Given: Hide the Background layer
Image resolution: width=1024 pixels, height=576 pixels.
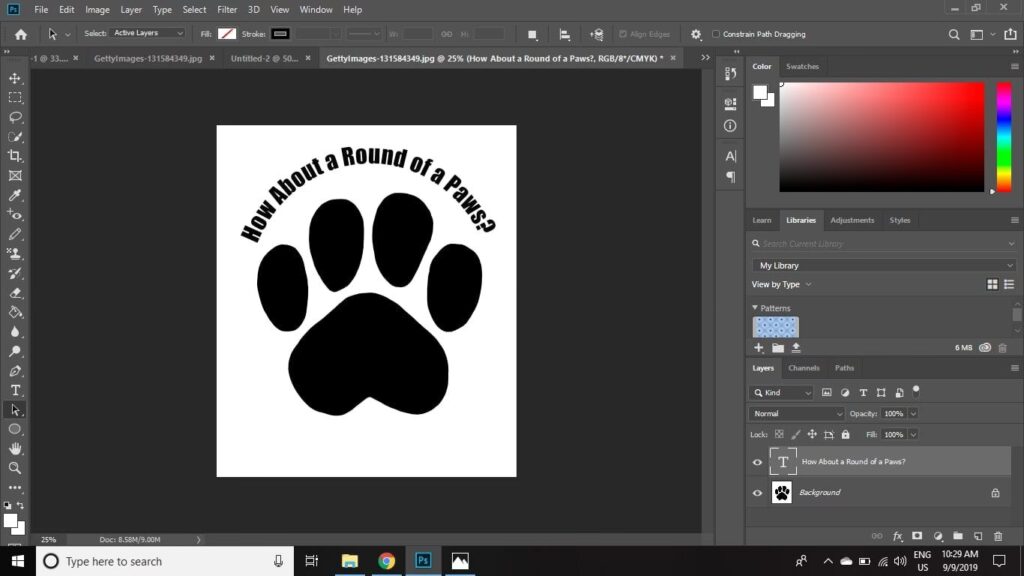Looking at the screenshot, I should pos(757,493).
